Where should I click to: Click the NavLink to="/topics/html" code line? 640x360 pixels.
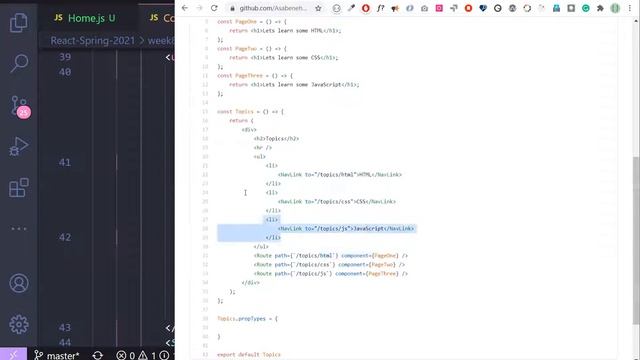pos(340,175)
